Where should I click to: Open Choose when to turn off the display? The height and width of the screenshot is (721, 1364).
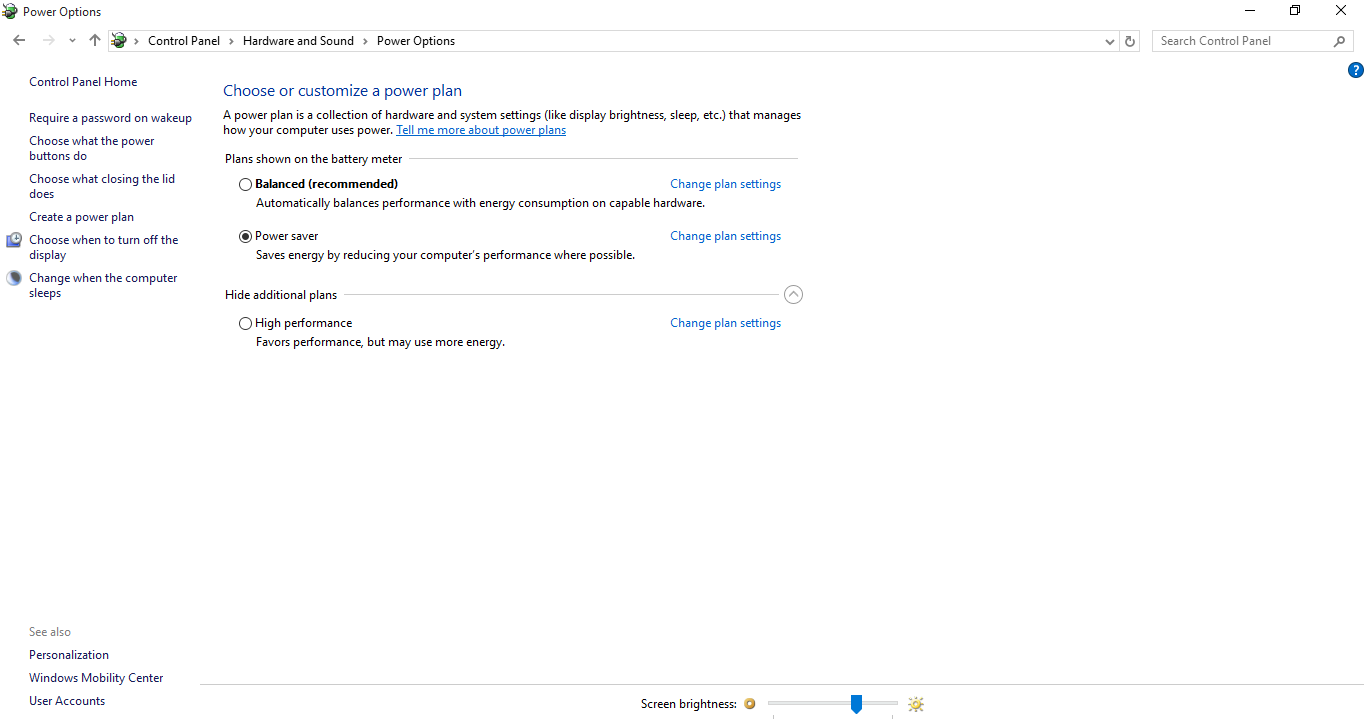104,247
